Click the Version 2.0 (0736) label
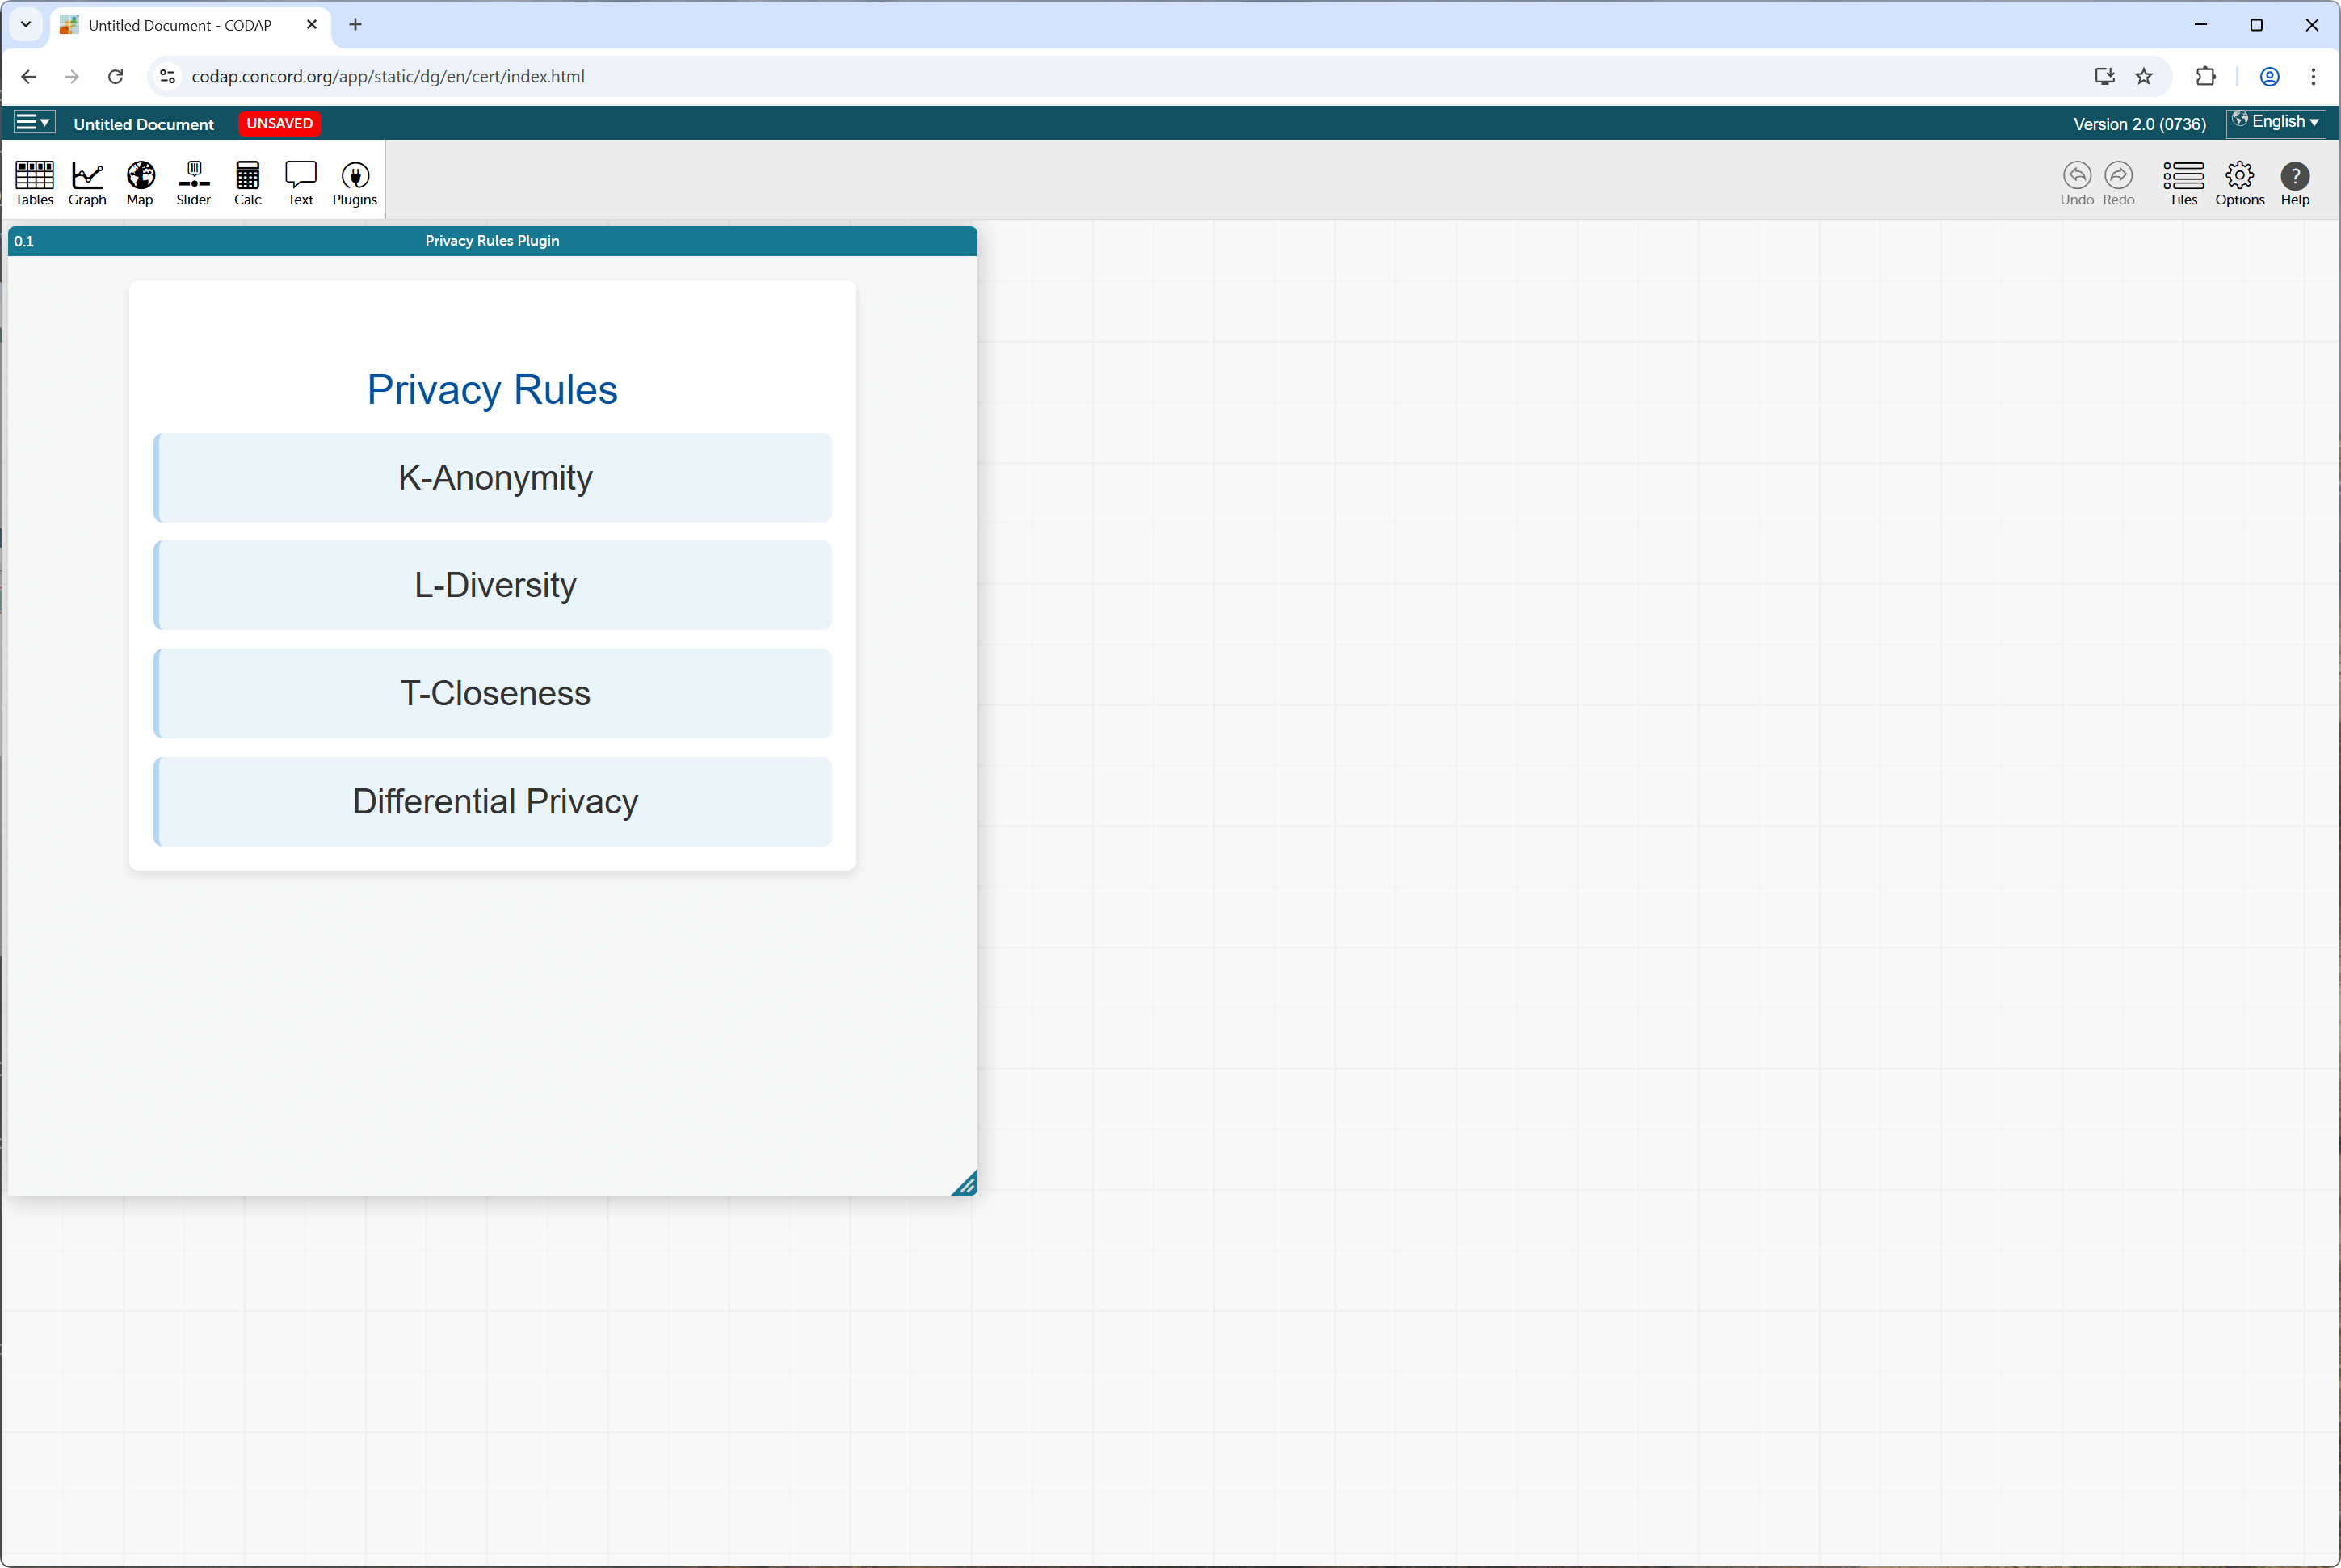 [2139, 124]
